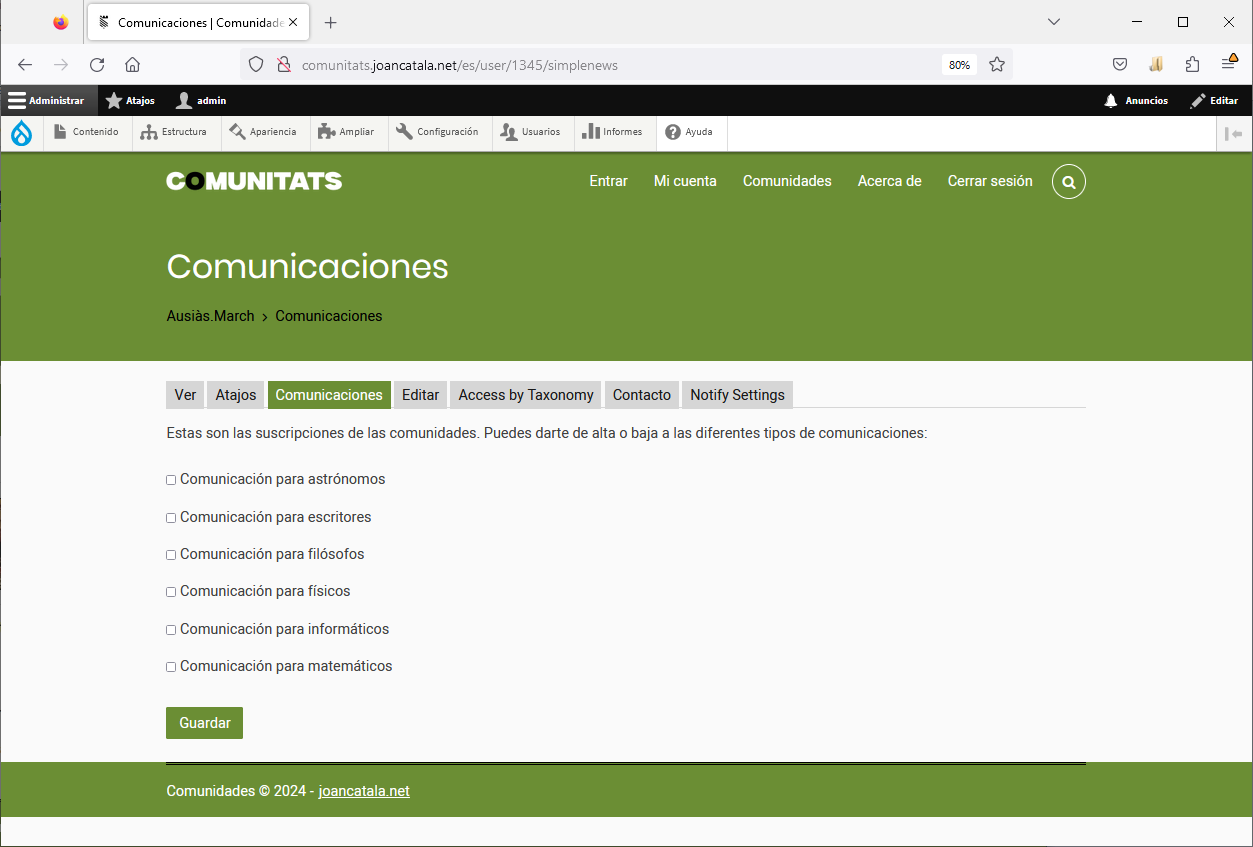Open the Firefox extensions puzzle icon

tap(1192, 65)
